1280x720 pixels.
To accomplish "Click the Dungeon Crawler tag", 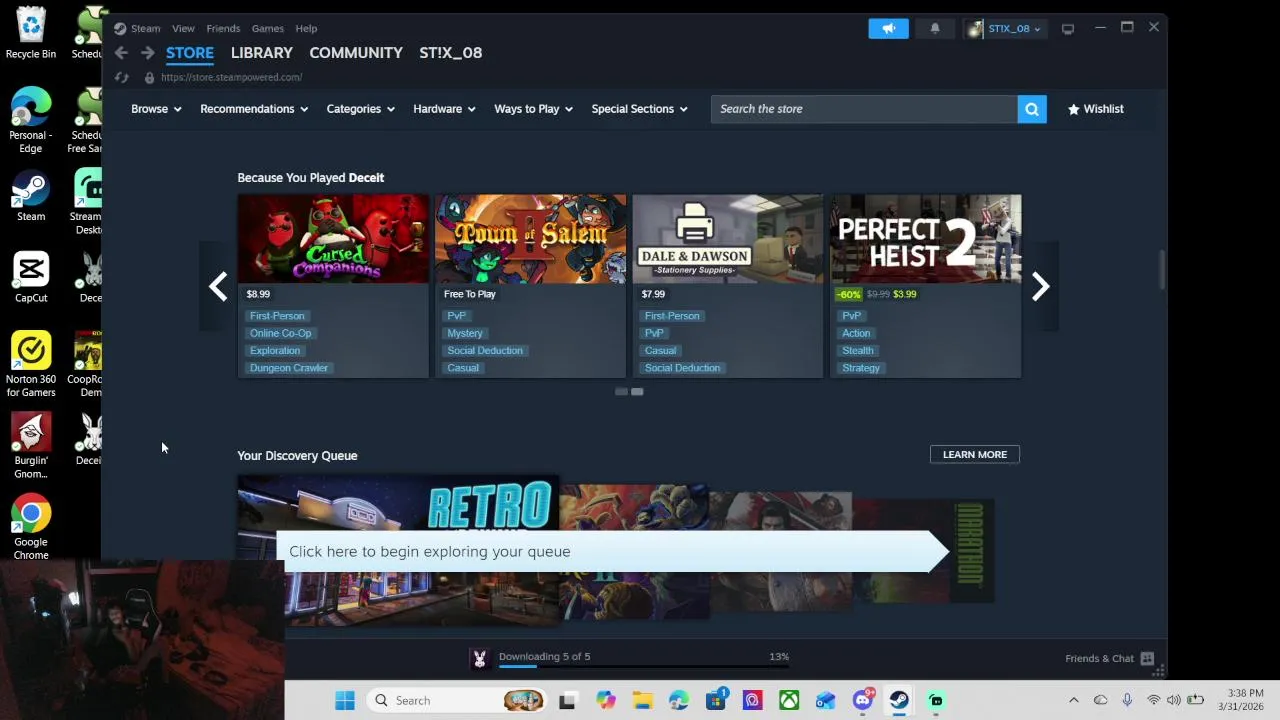I will pos(289,368).
